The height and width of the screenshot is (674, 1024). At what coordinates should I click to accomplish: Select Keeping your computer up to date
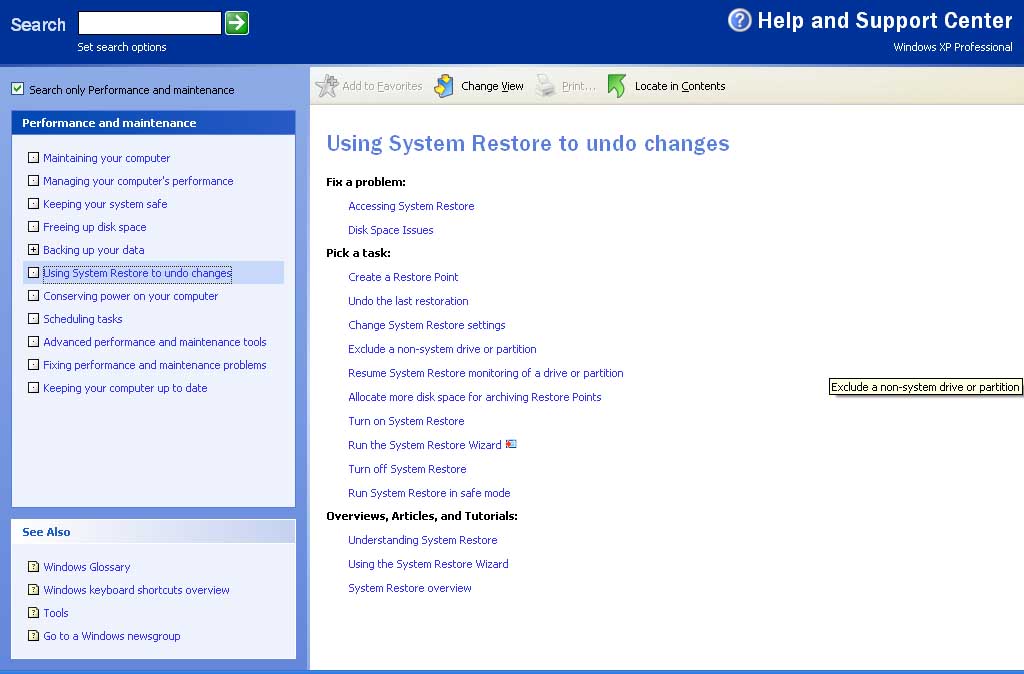tap(125, 388)
